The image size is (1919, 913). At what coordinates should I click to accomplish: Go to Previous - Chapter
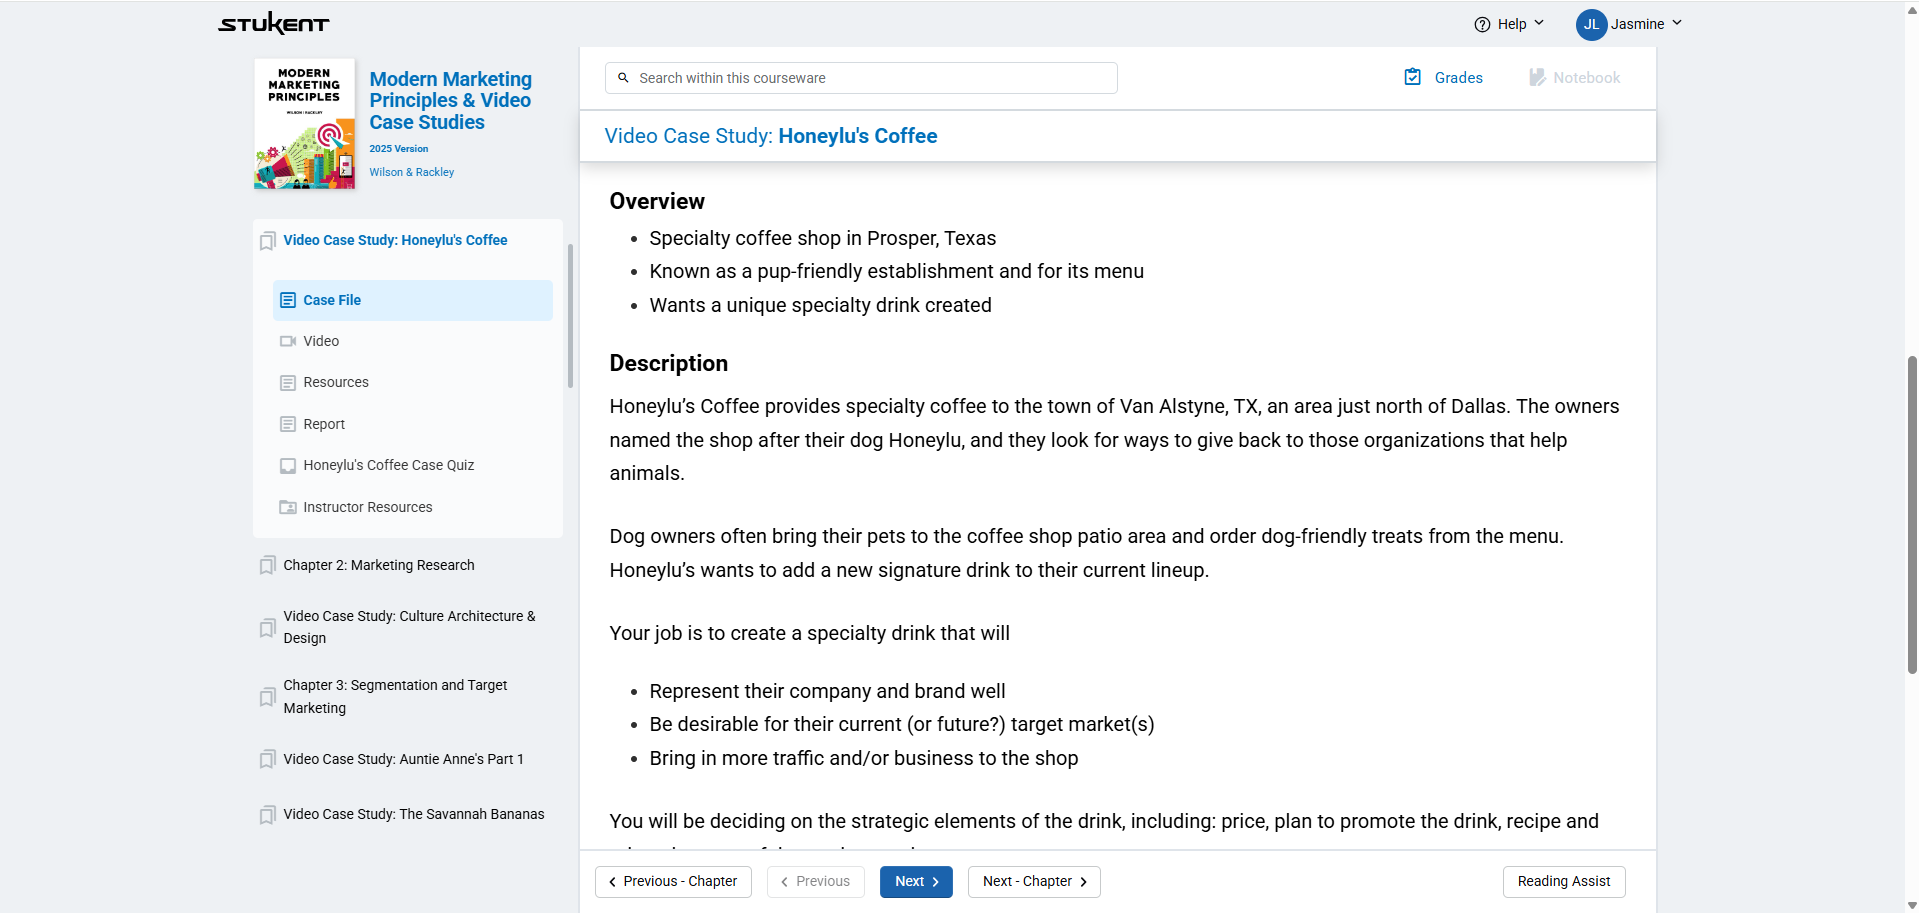click(673, 882)
